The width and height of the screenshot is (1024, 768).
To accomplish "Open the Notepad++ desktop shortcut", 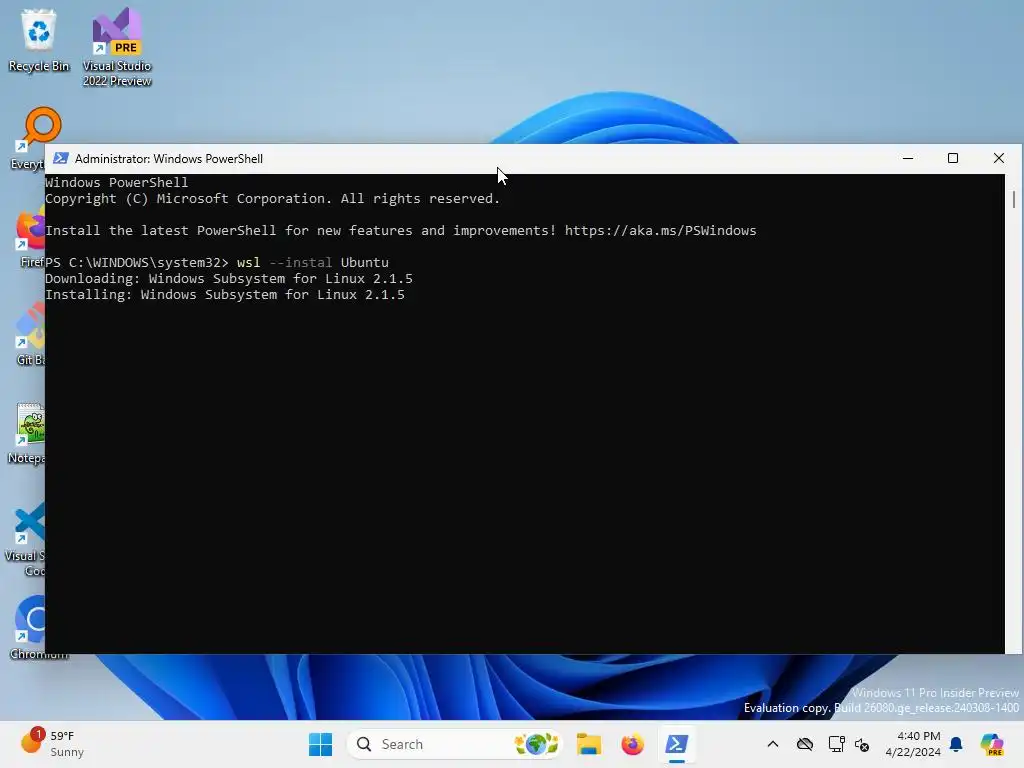I will tap(29, 434).
